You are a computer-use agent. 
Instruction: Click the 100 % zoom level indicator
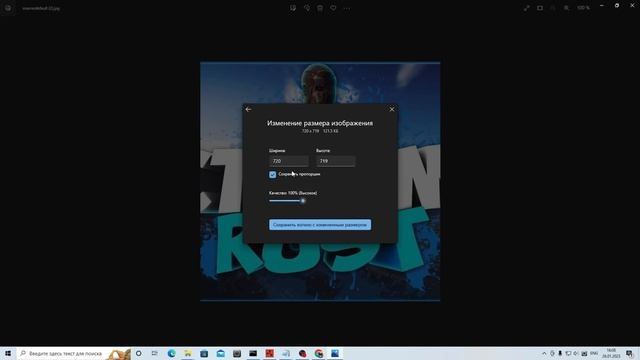(584, 8)
